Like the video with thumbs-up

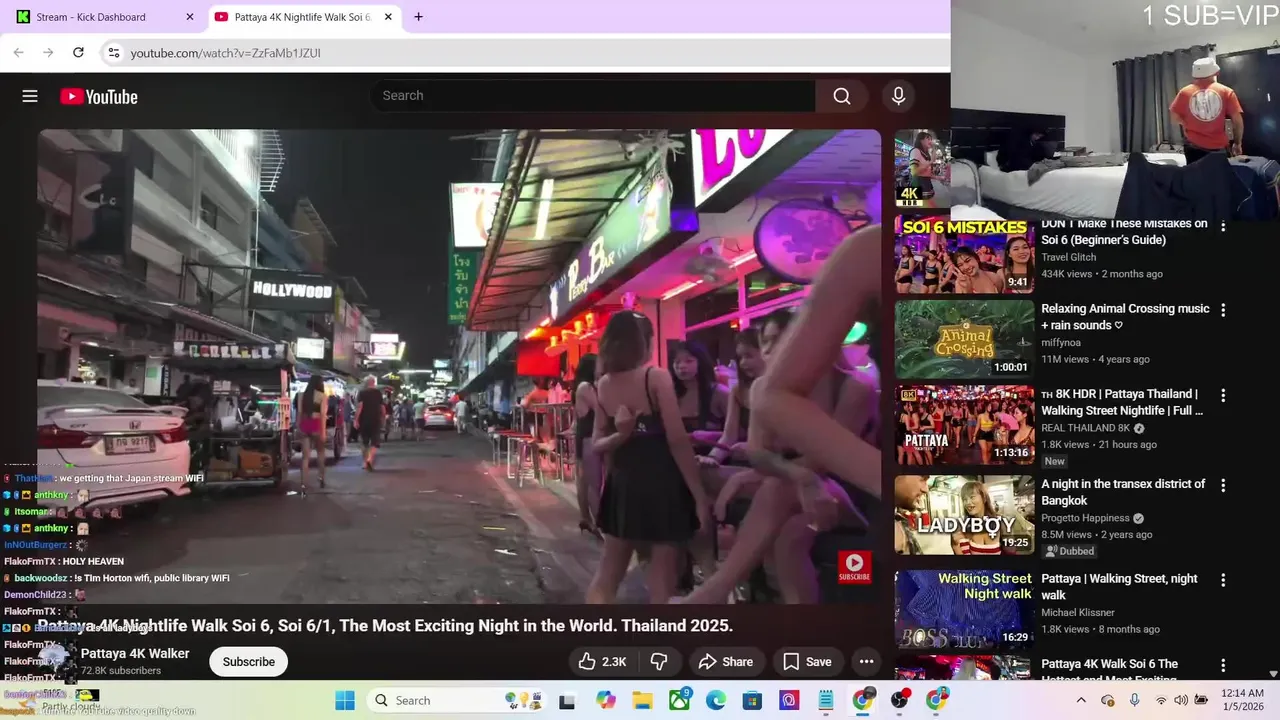[602, 662]
